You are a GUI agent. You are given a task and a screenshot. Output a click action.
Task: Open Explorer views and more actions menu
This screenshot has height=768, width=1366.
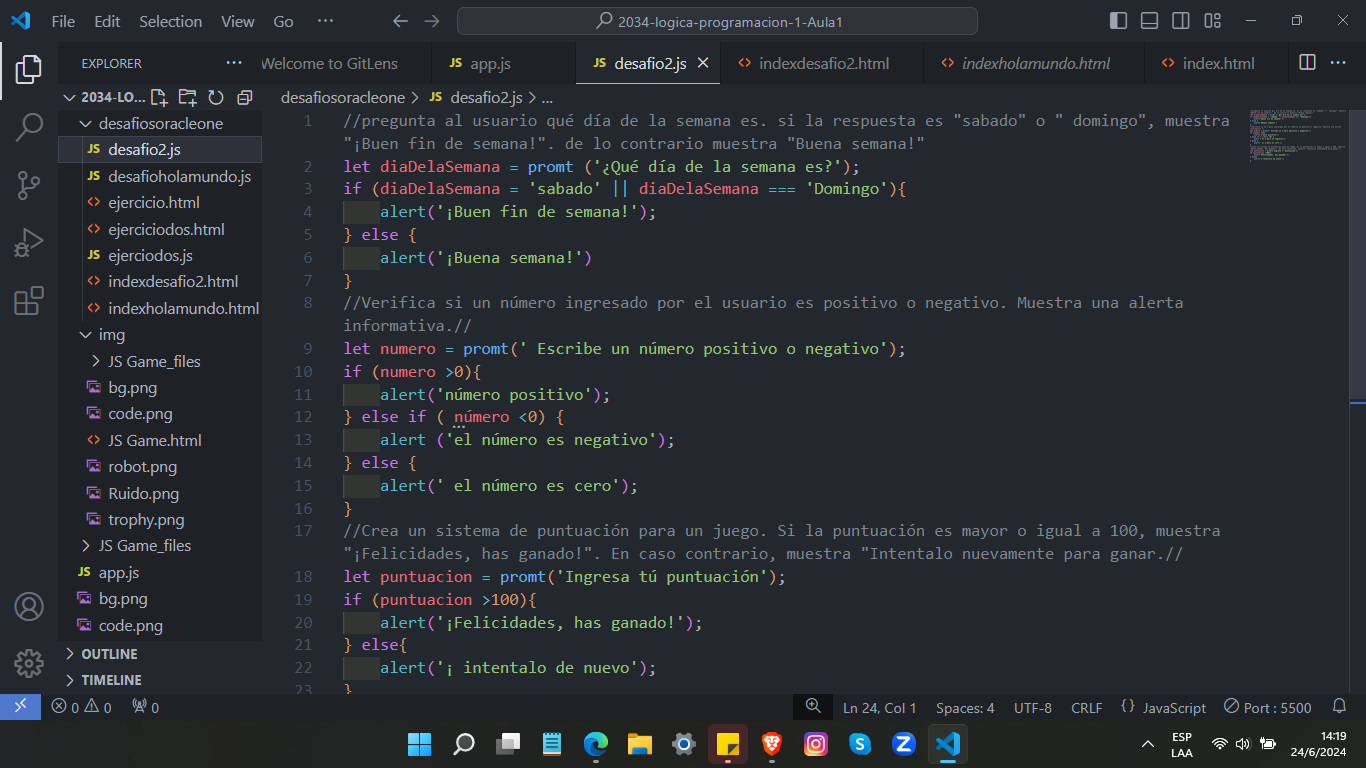234,63
